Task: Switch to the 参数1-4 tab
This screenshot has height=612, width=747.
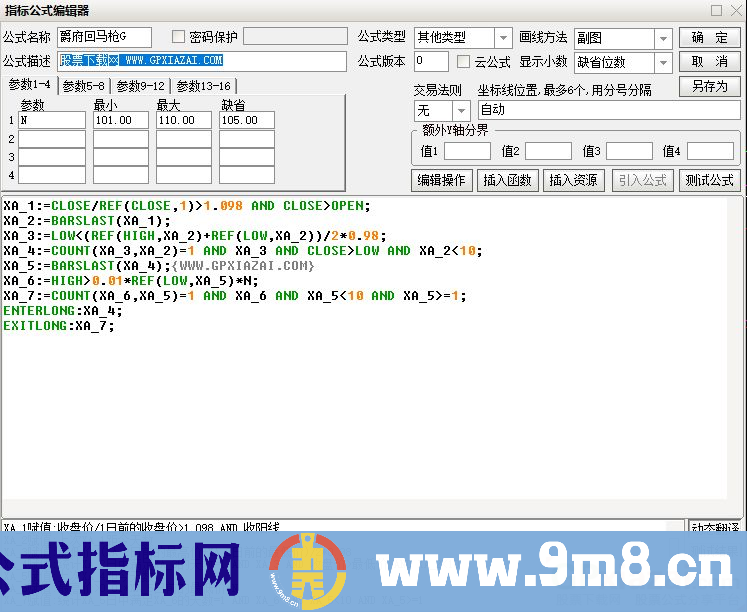Action: tap(30, 85)
